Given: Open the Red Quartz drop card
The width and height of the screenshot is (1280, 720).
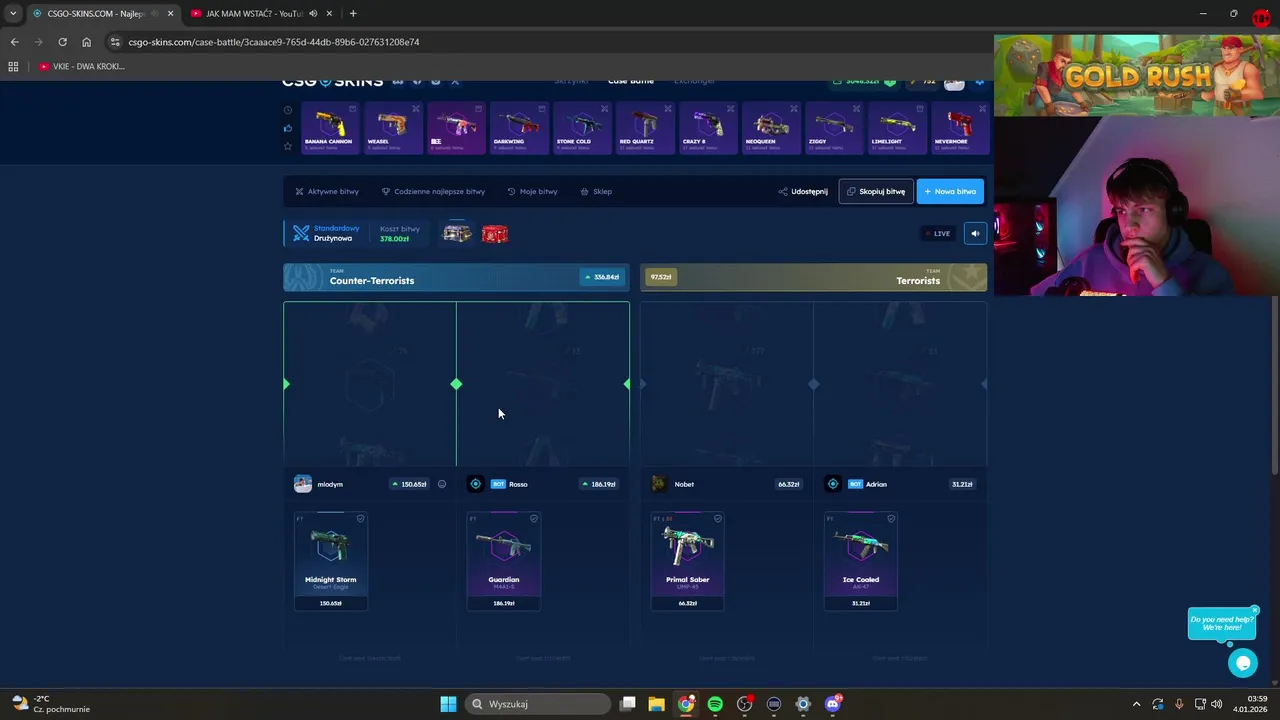Looking at the screenshot, I should tap(645, 128).
